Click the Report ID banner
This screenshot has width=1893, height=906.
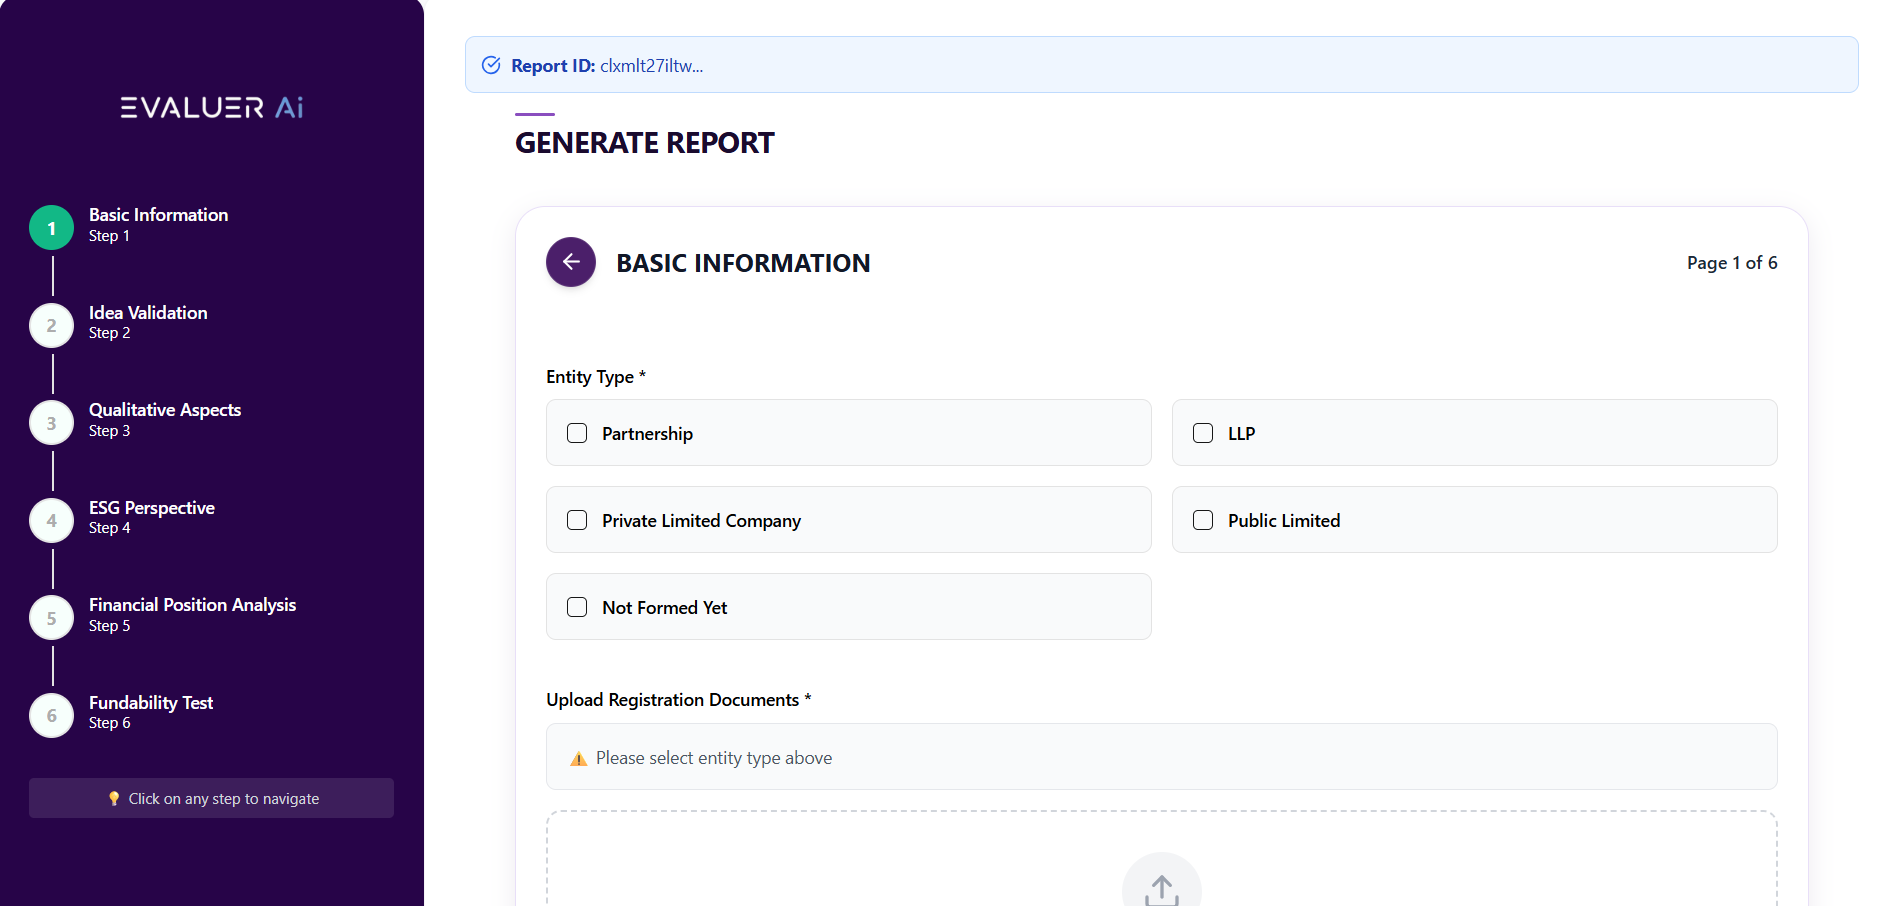pos(1161,65)
